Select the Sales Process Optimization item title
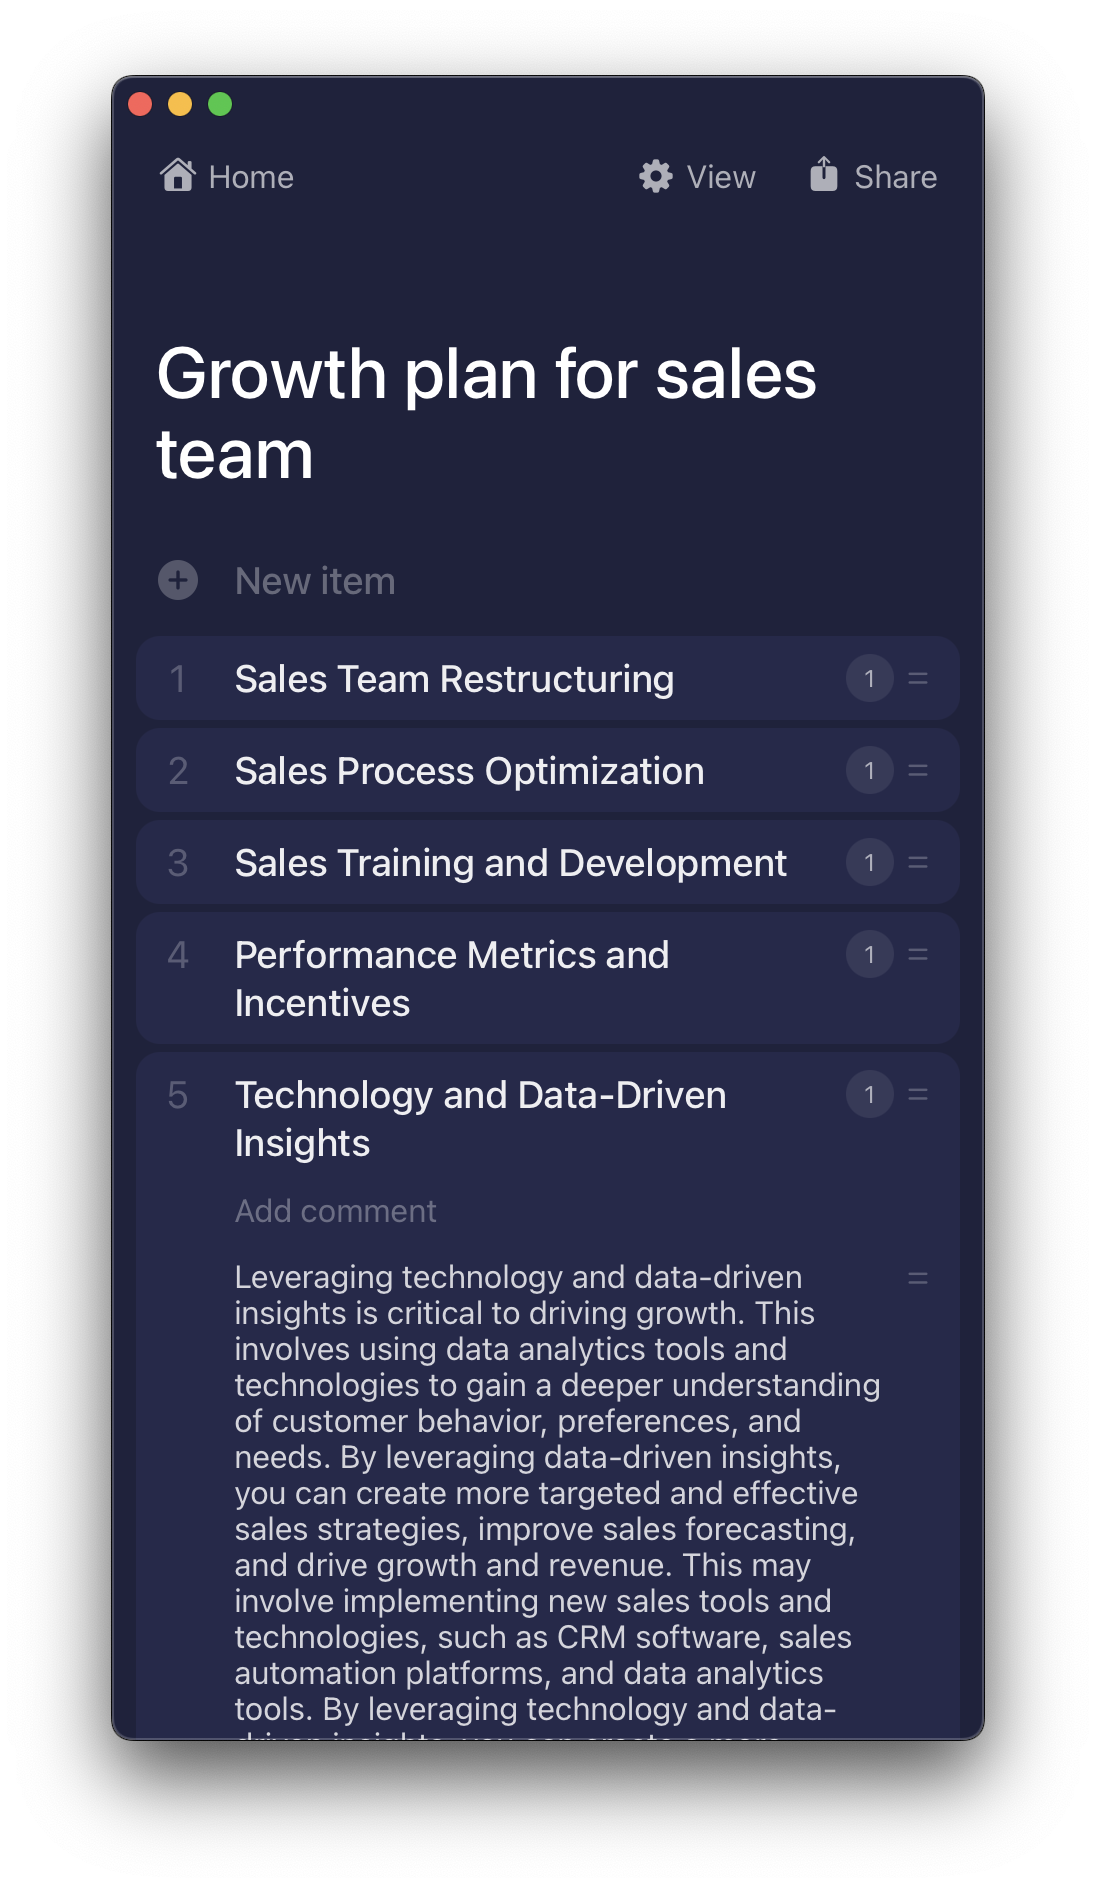Viewport: 1096px width, 1888px height. 469,771
